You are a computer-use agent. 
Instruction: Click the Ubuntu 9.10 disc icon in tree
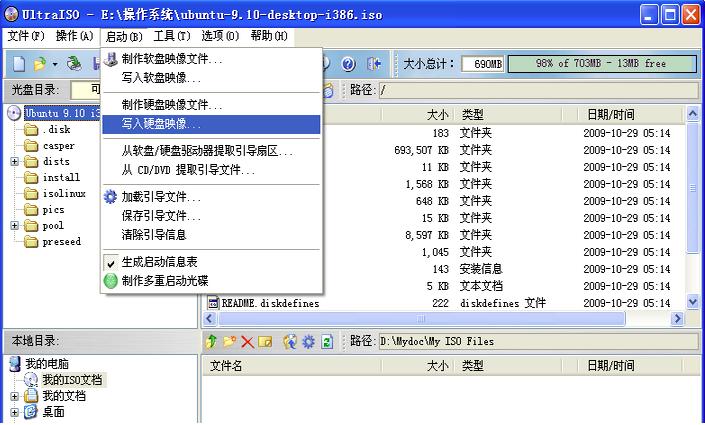[14, 113]
